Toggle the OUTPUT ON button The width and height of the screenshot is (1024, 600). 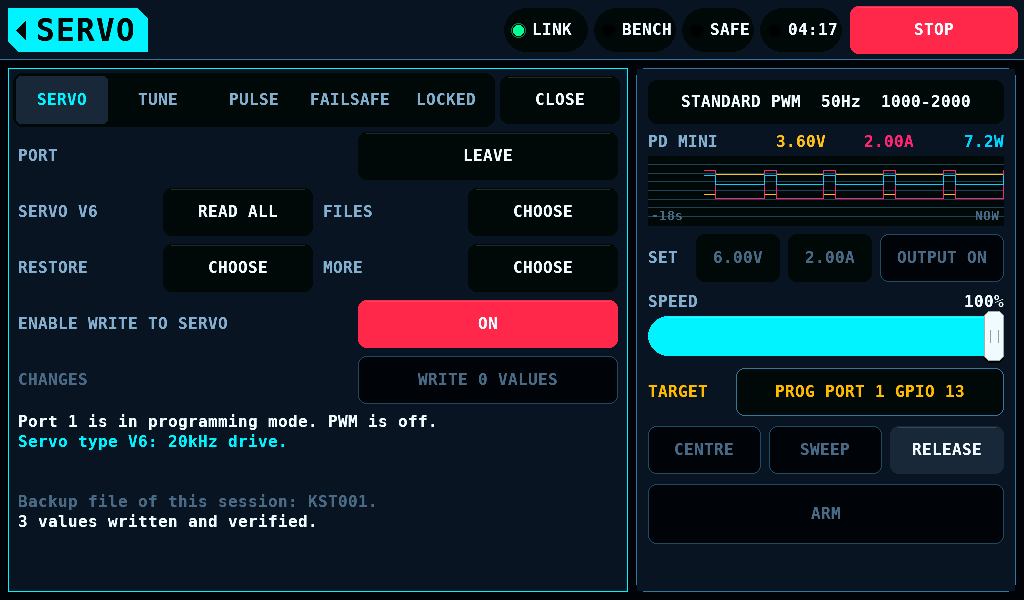[x=942, y=258]
